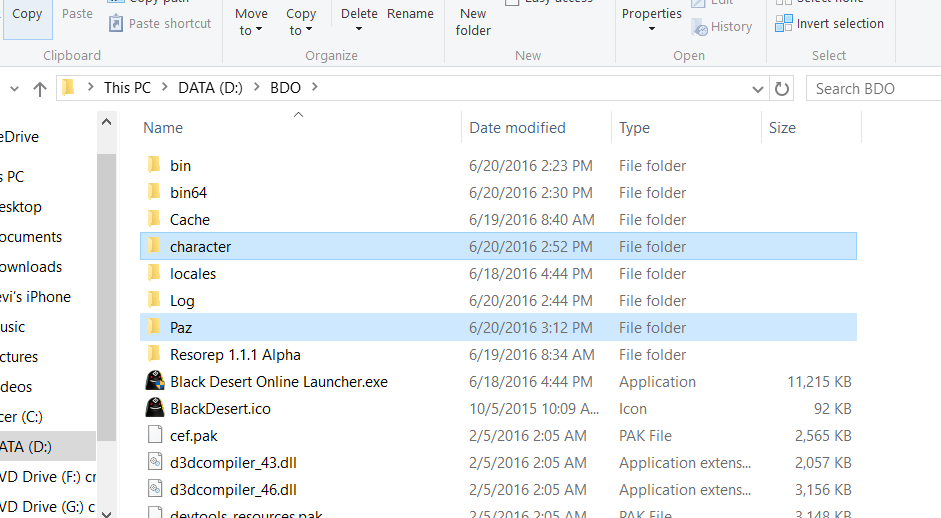Open the Copy to dropdown

tap(301, 22)
